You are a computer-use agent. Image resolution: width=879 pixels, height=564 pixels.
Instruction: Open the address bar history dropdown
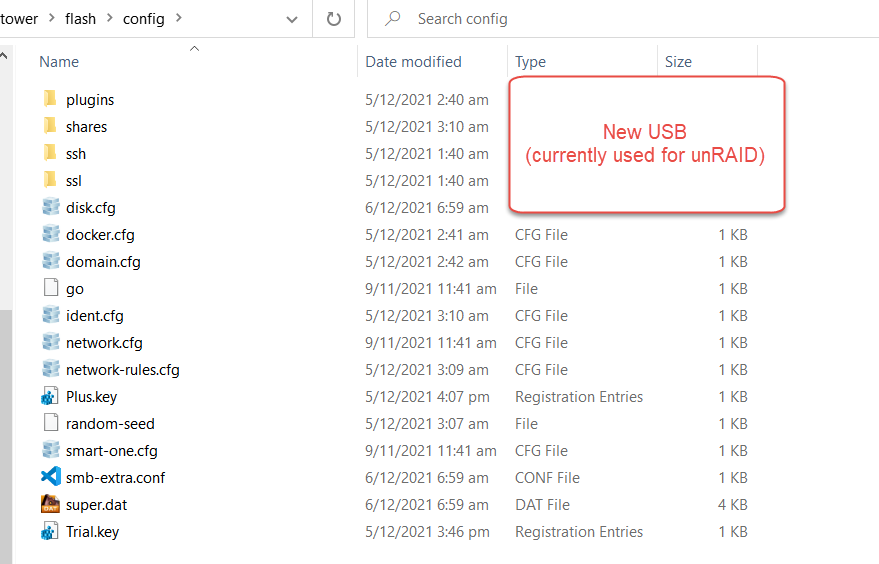pyautogui.click(x=292, y=20)
